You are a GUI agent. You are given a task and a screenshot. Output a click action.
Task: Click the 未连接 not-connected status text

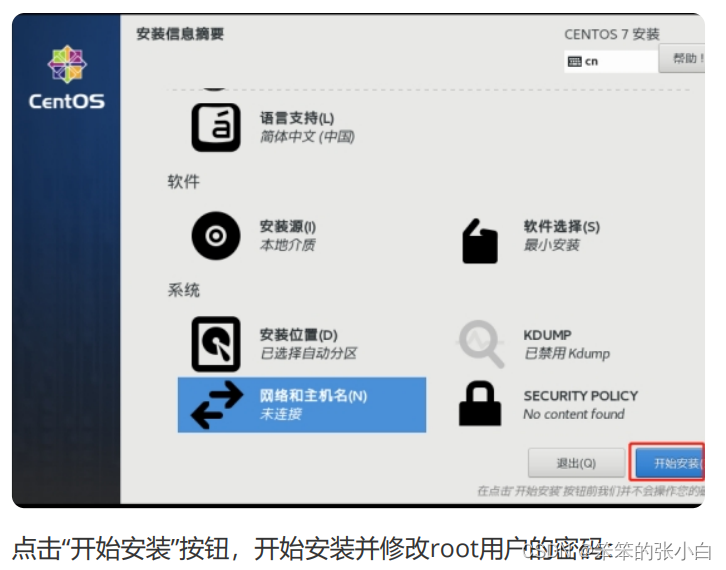coord(281,414)
